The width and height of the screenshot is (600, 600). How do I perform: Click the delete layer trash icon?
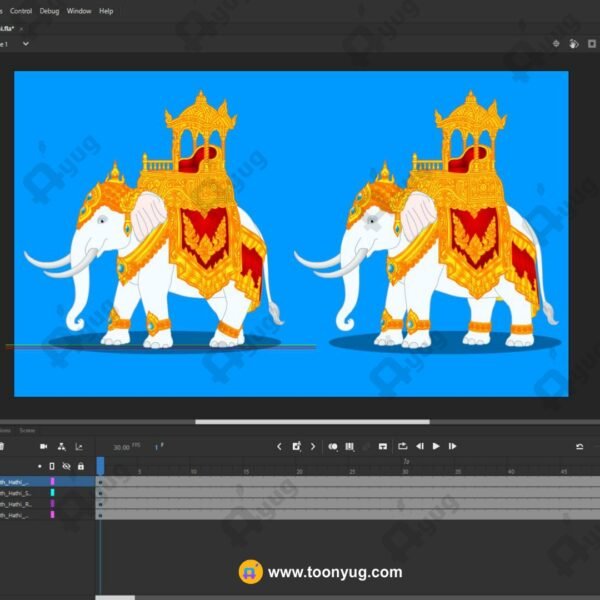(2, 447)
